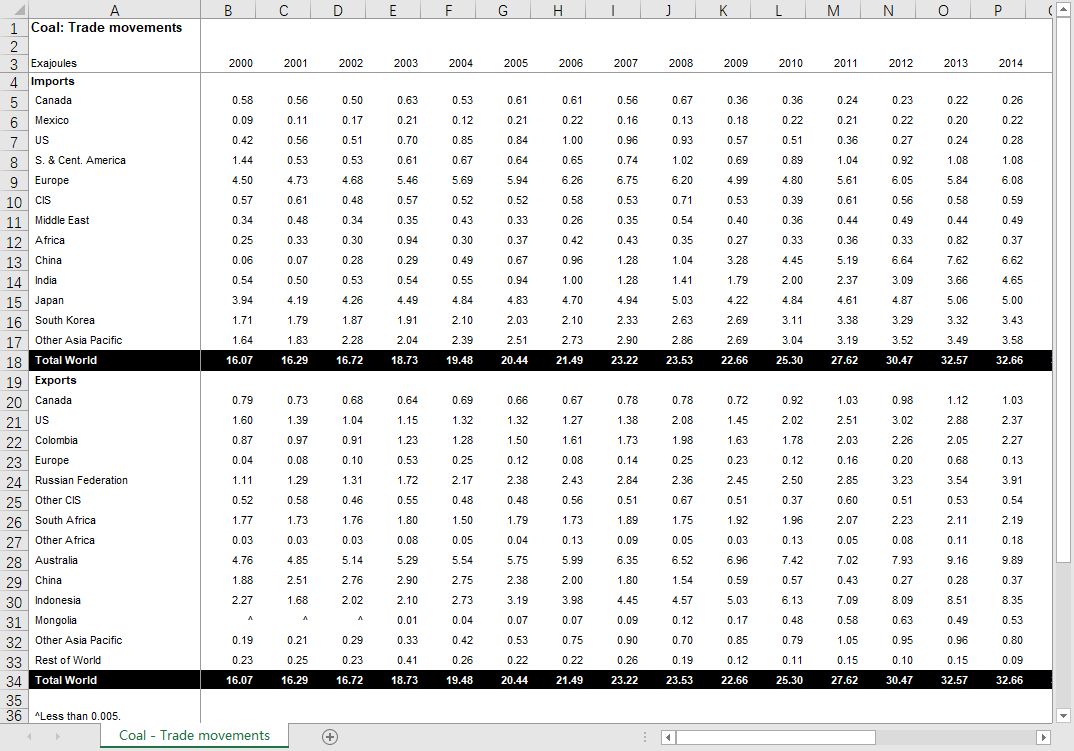Screen dimensions: 1074x751
Task: Click 'Mexico' row label
Action: 52,120
